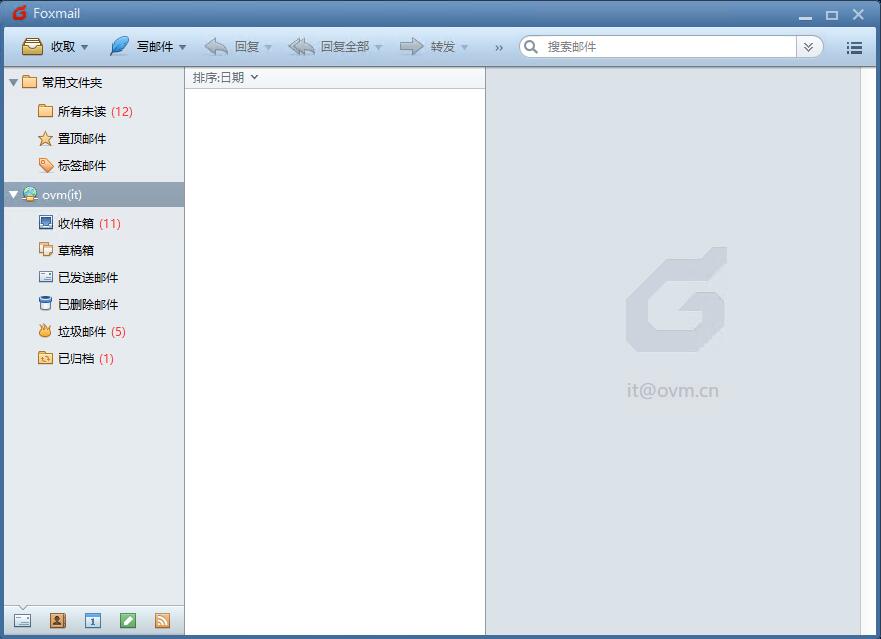
Task: Switch to notes view bottom icon
Action: (x=128, y=620)
